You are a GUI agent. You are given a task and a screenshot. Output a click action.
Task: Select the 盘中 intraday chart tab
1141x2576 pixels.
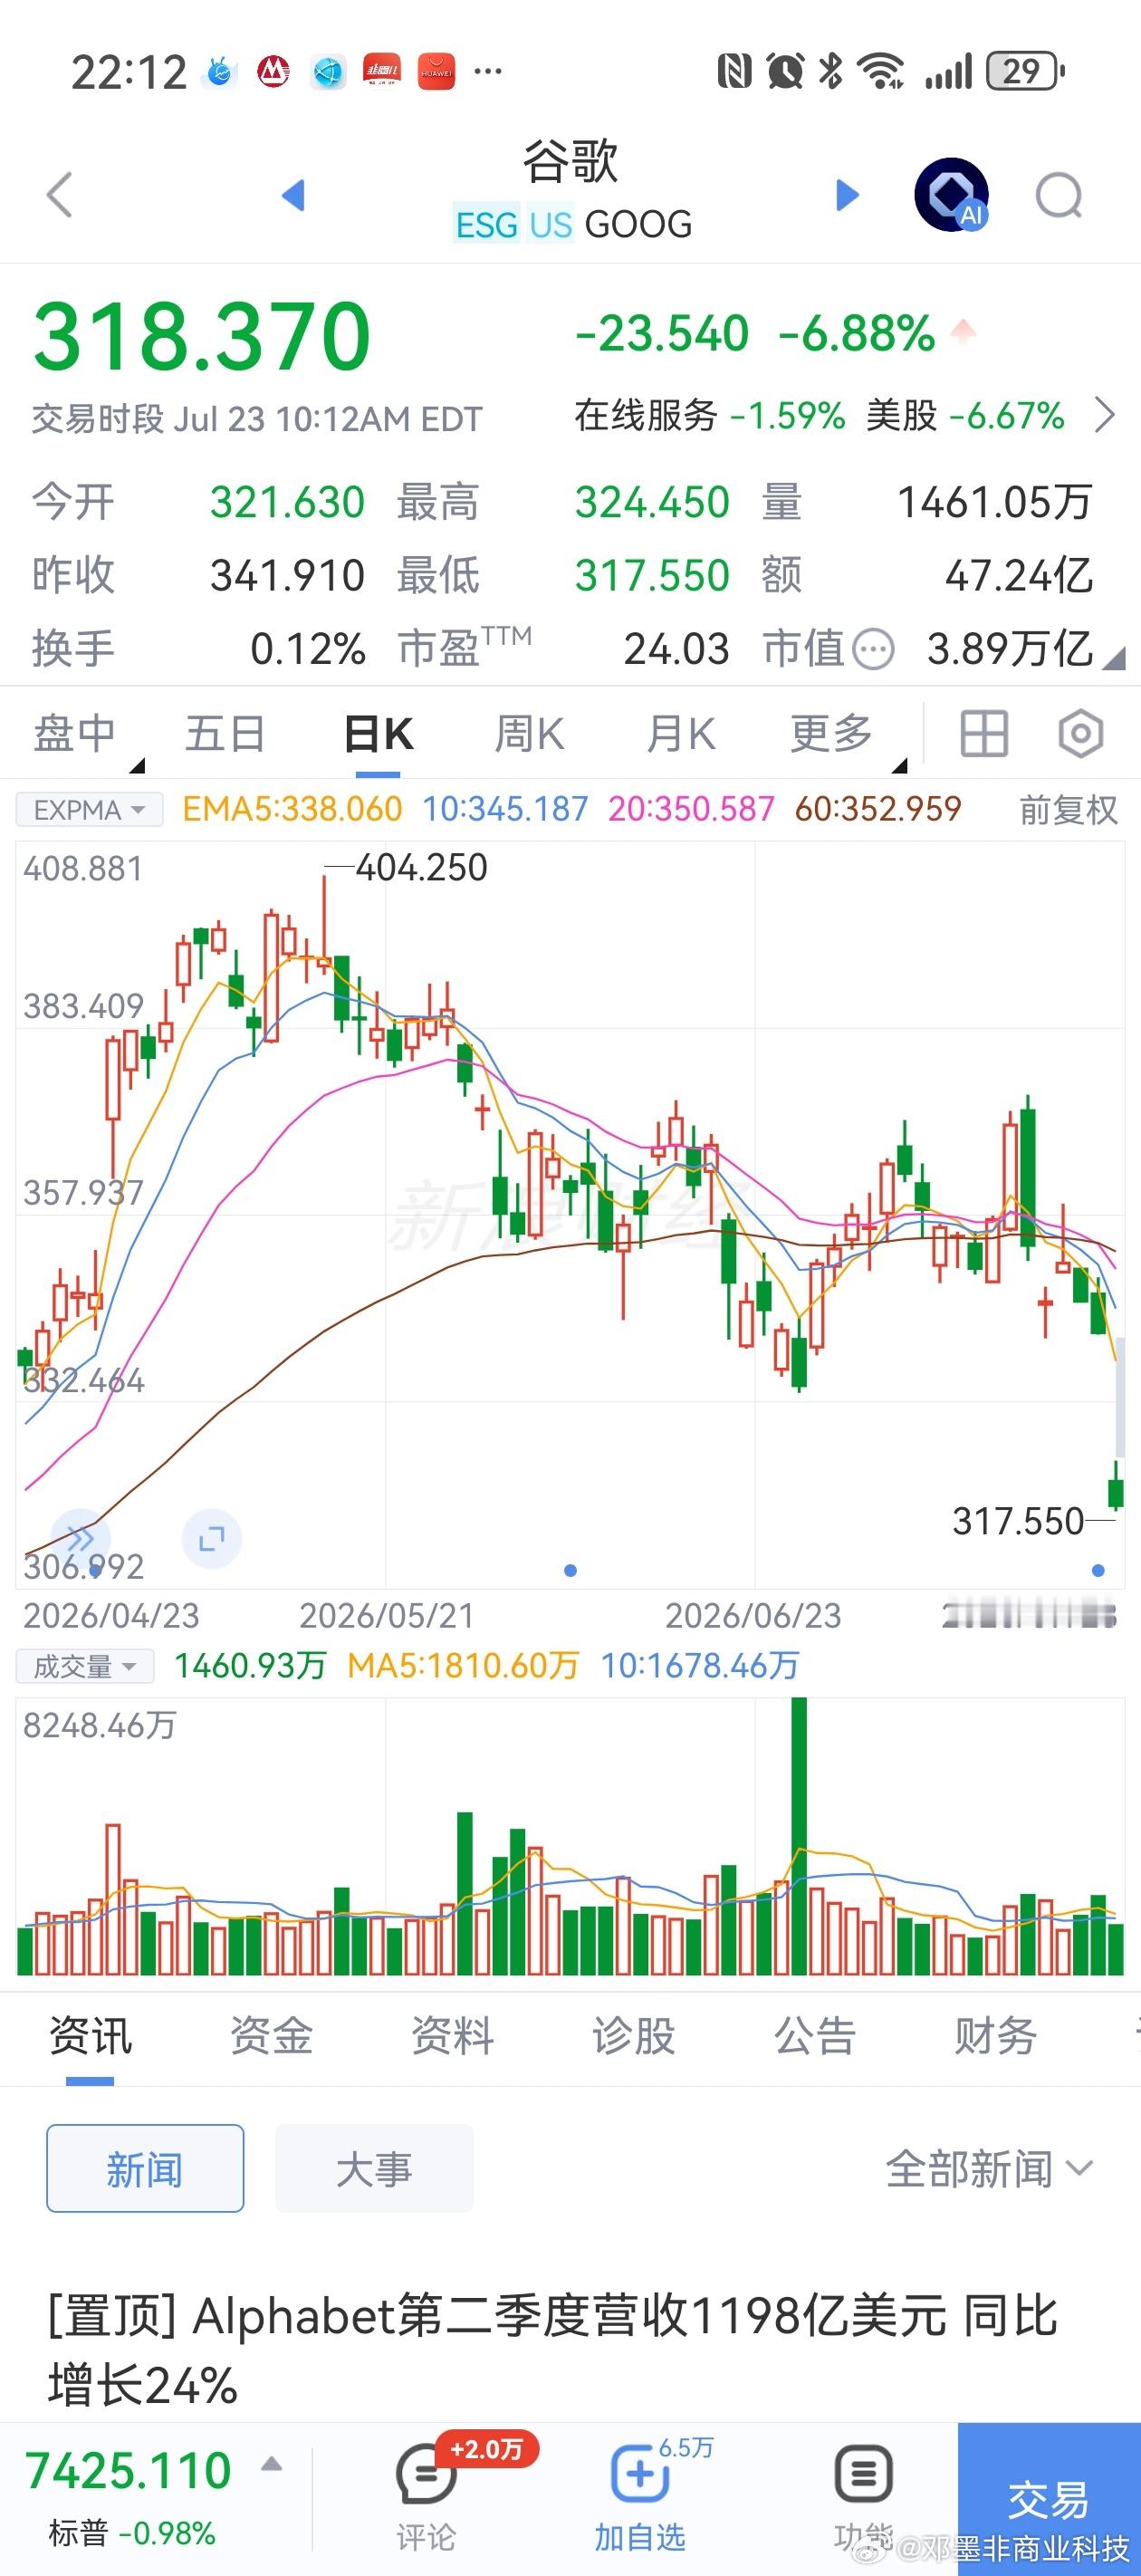pos(75,734)
